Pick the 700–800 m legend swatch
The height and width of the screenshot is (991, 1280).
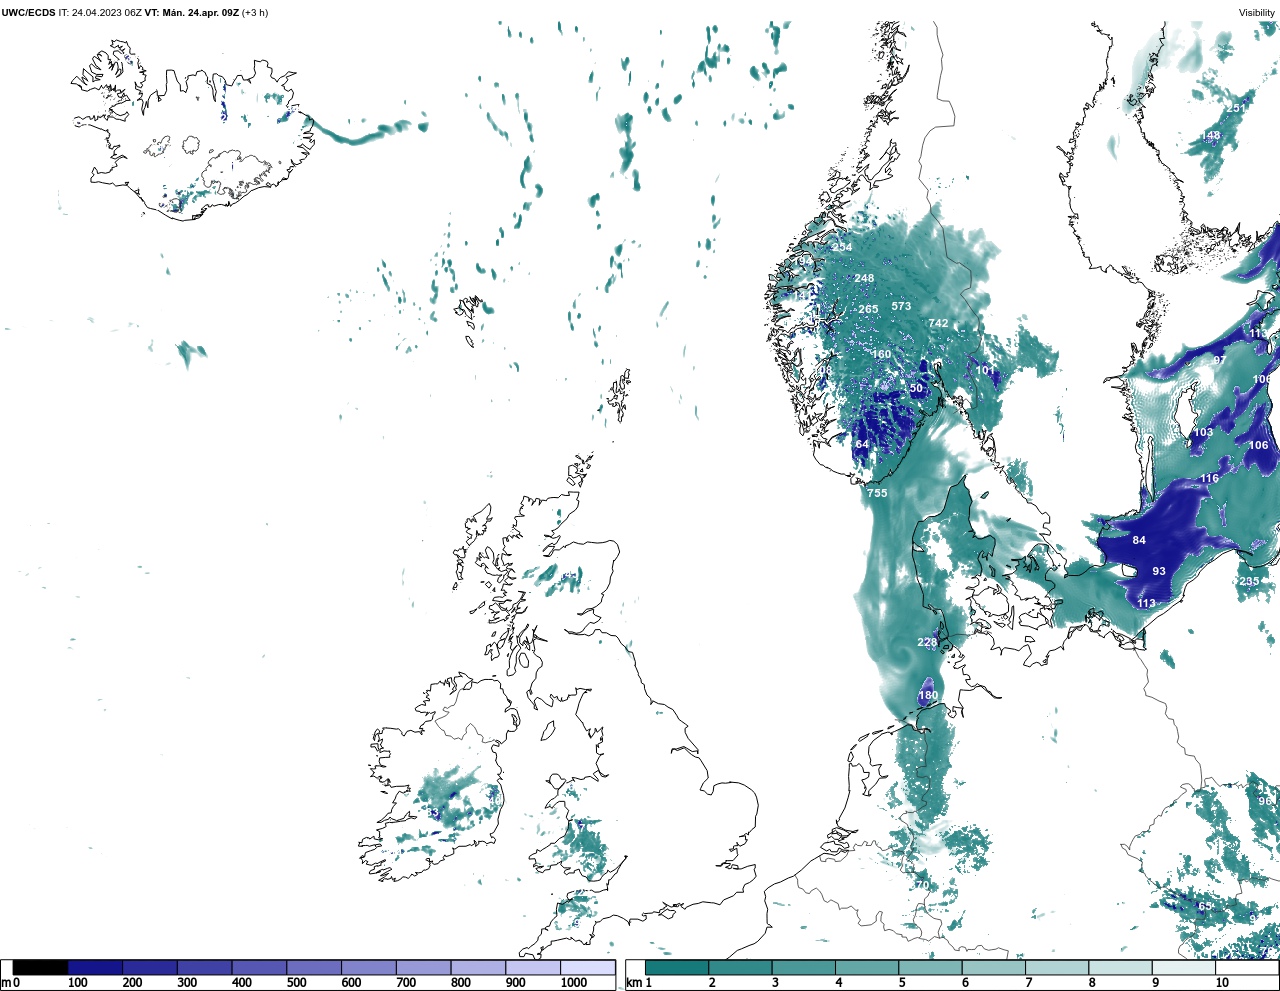click(423, 968)
